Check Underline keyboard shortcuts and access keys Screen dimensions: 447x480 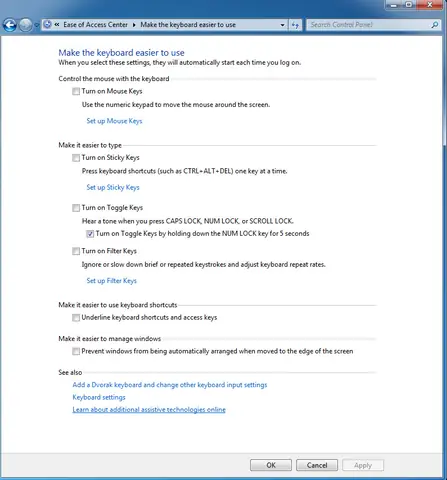(76, 317)
